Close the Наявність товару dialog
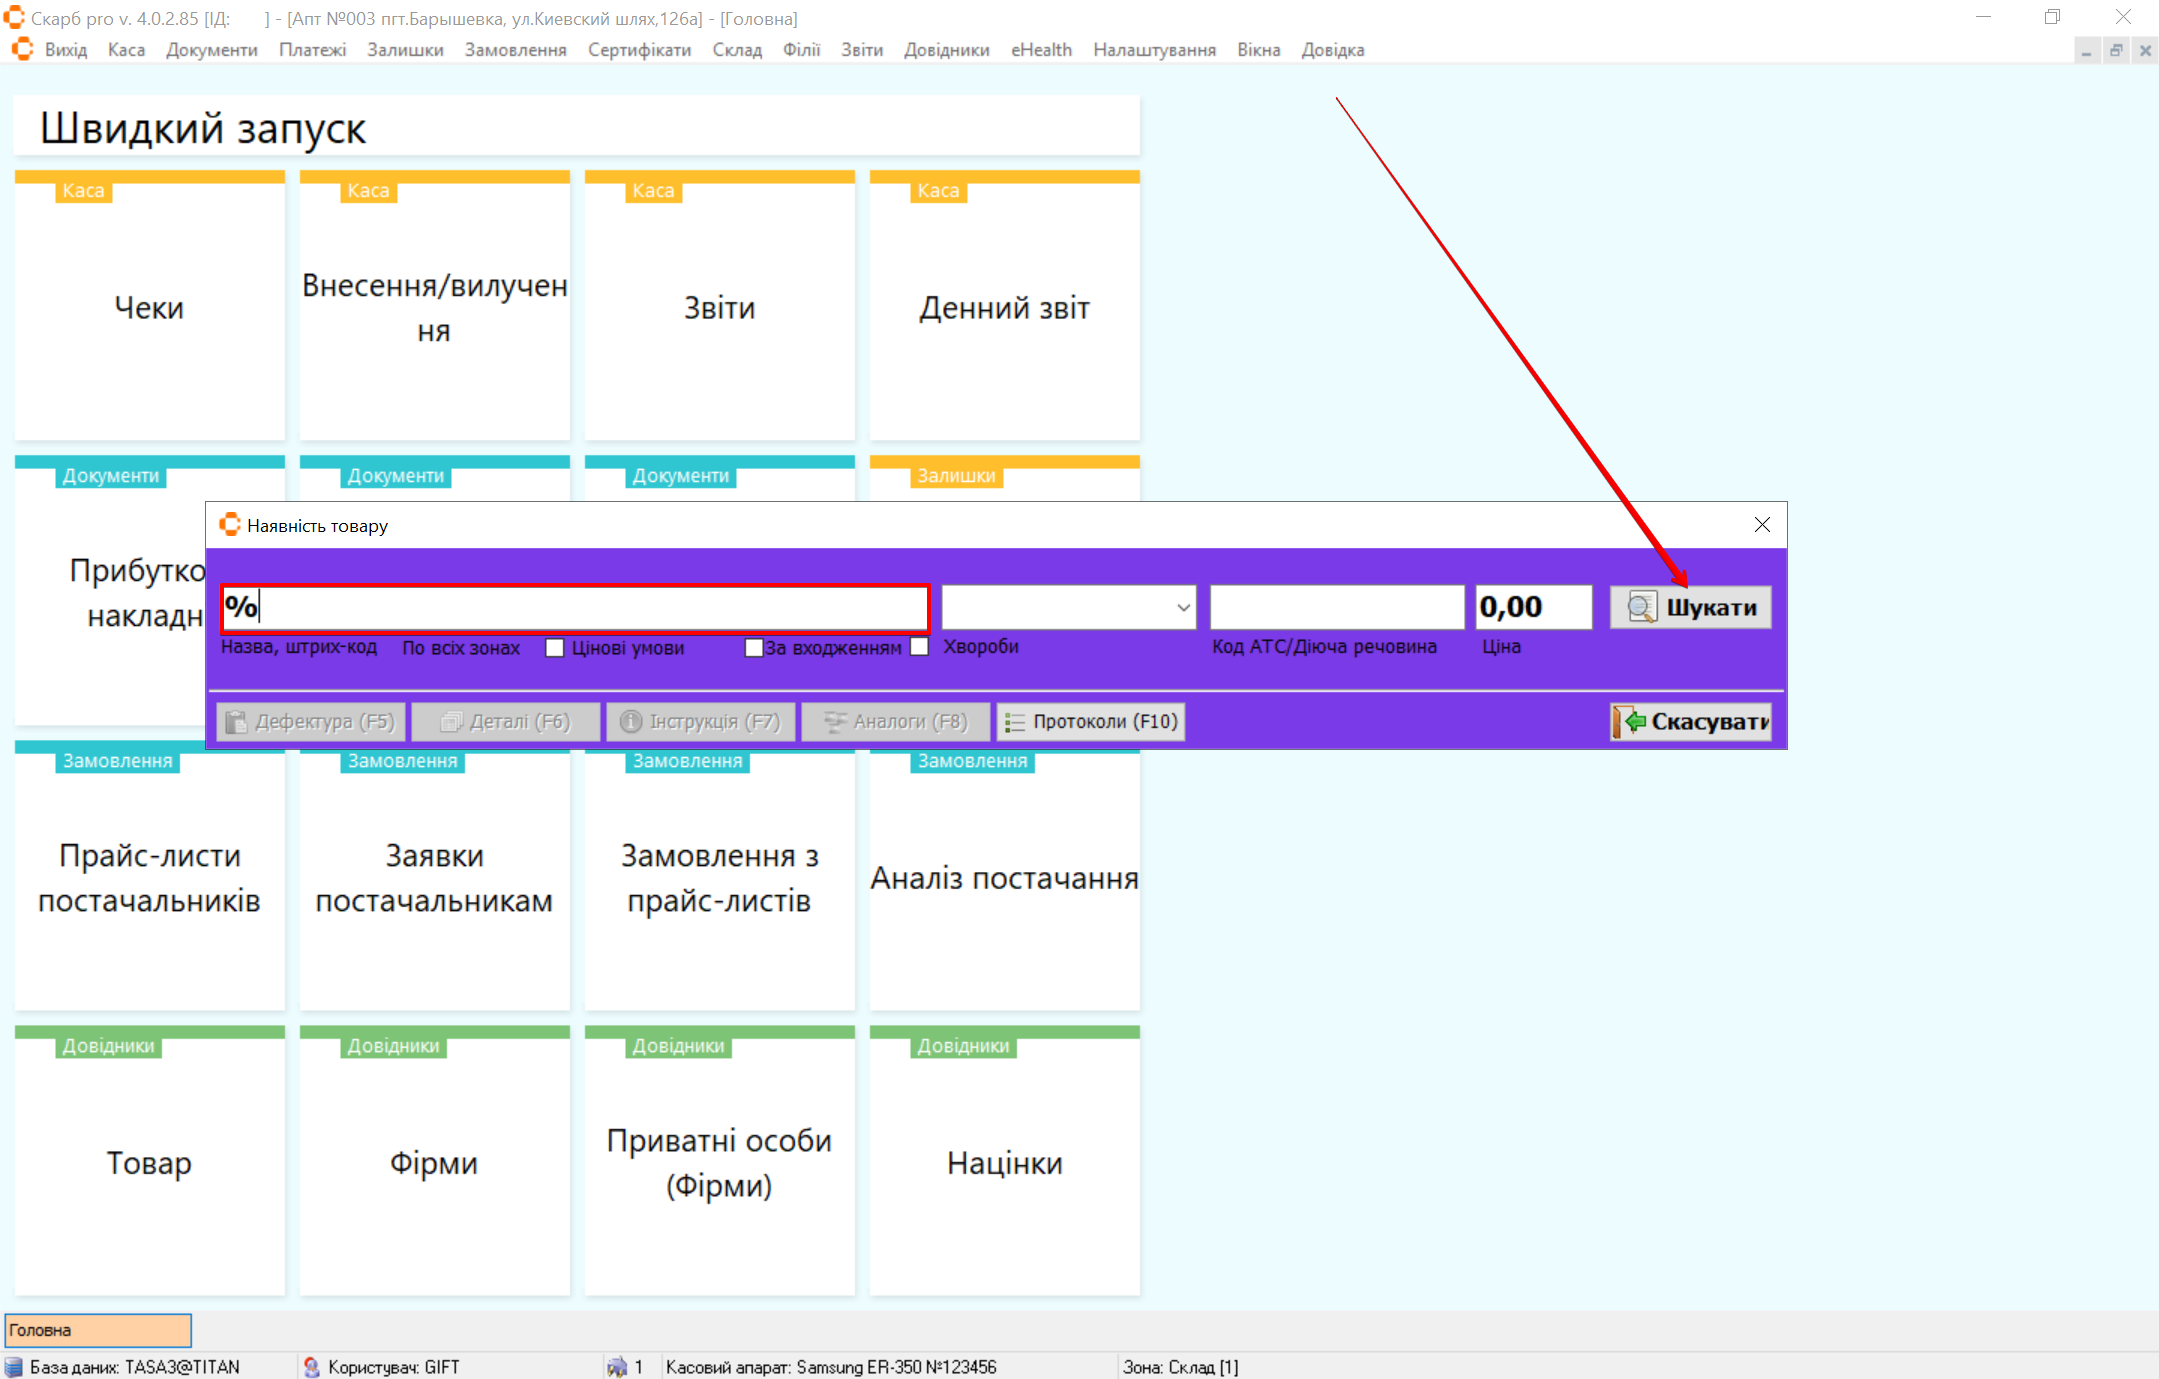Viewport: 2159px width, 1379px height. 1762,525
